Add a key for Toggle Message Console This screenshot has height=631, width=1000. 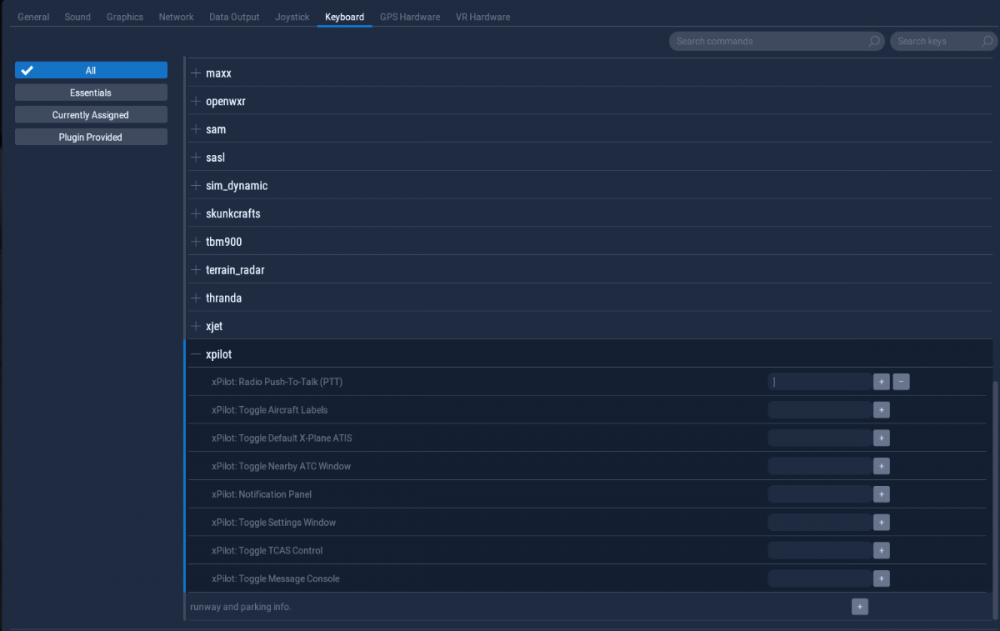[881, 578]
